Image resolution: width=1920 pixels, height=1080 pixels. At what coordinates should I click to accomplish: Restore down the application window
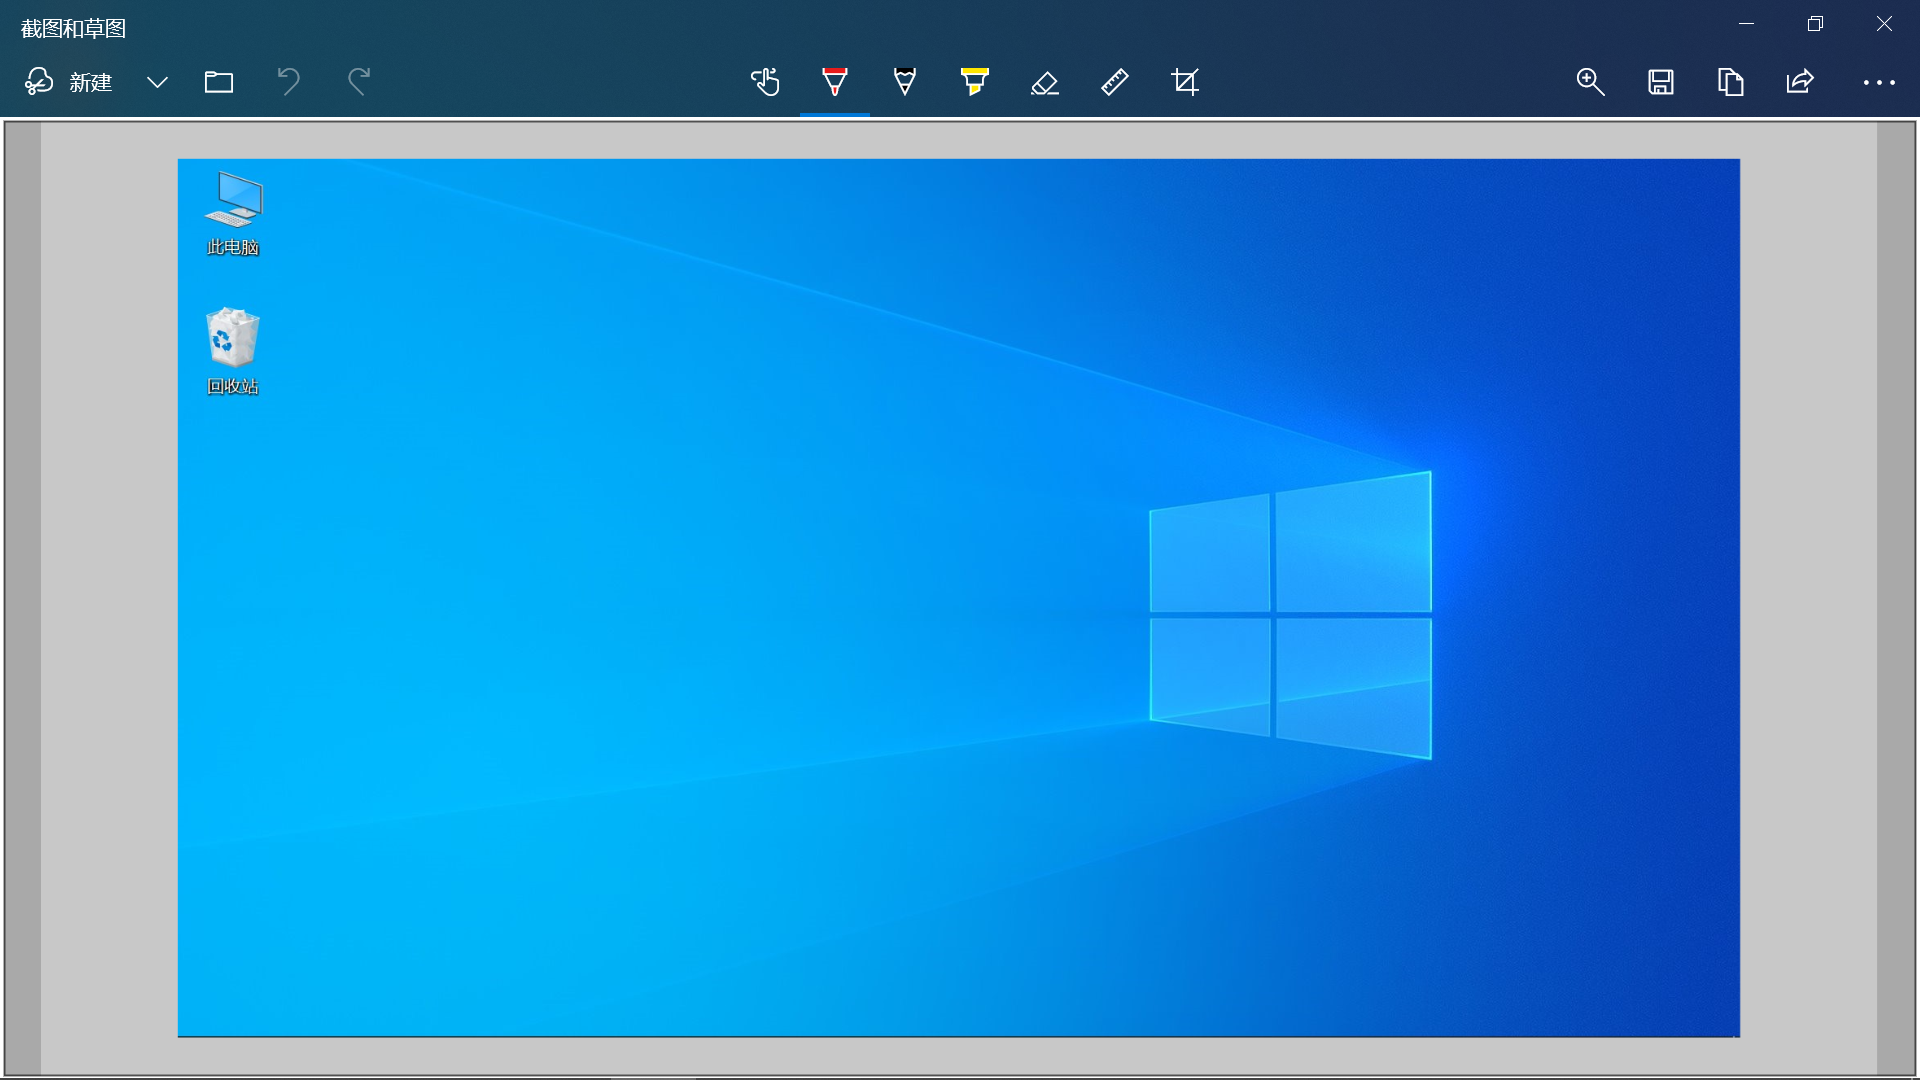(x=1817, y=23)
